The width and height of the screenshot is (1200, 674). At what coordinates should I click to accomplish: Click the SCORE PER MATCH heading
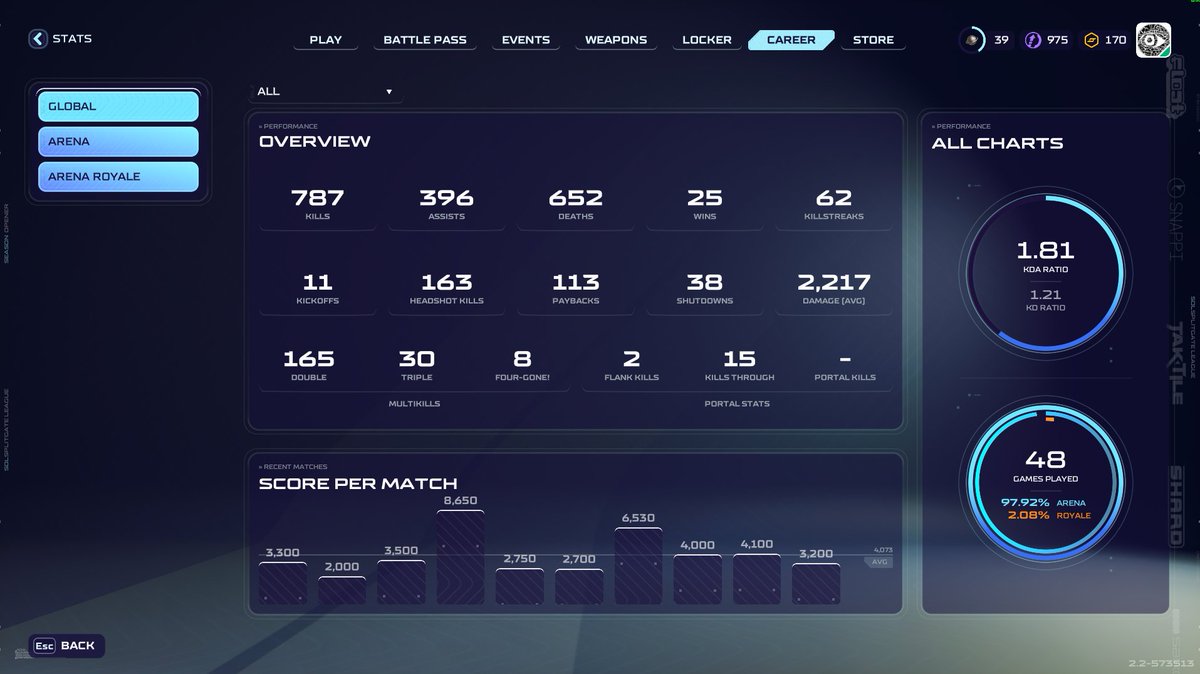[x=358, y=483]
